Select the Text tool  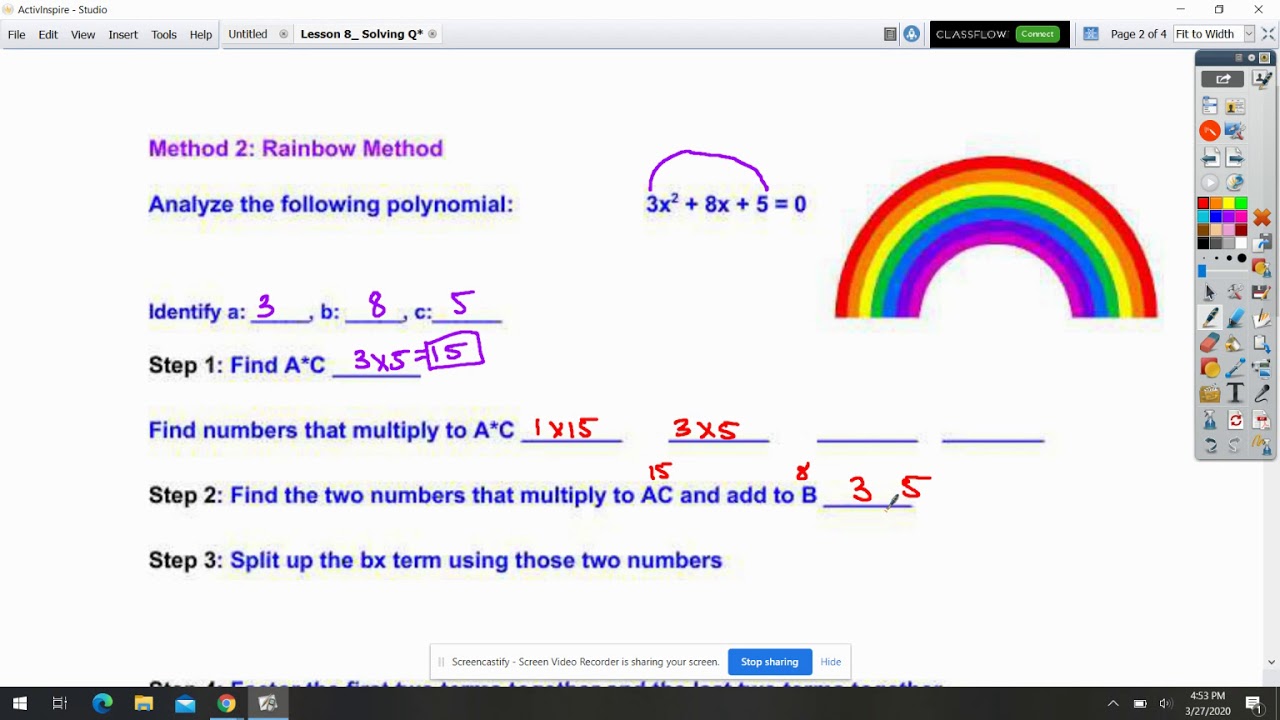(x=1235, y=393)
